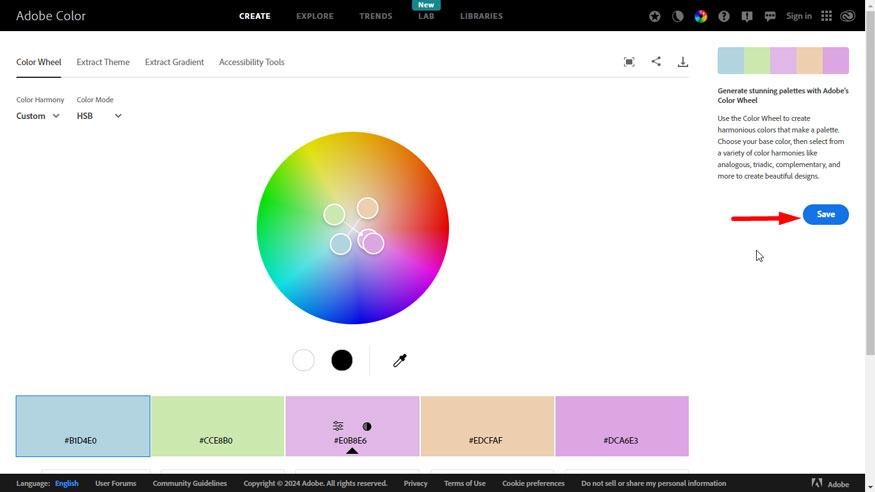Screen dimensions: 875x492
Task: Click the full-screen view icon
Action: point(629,62)
